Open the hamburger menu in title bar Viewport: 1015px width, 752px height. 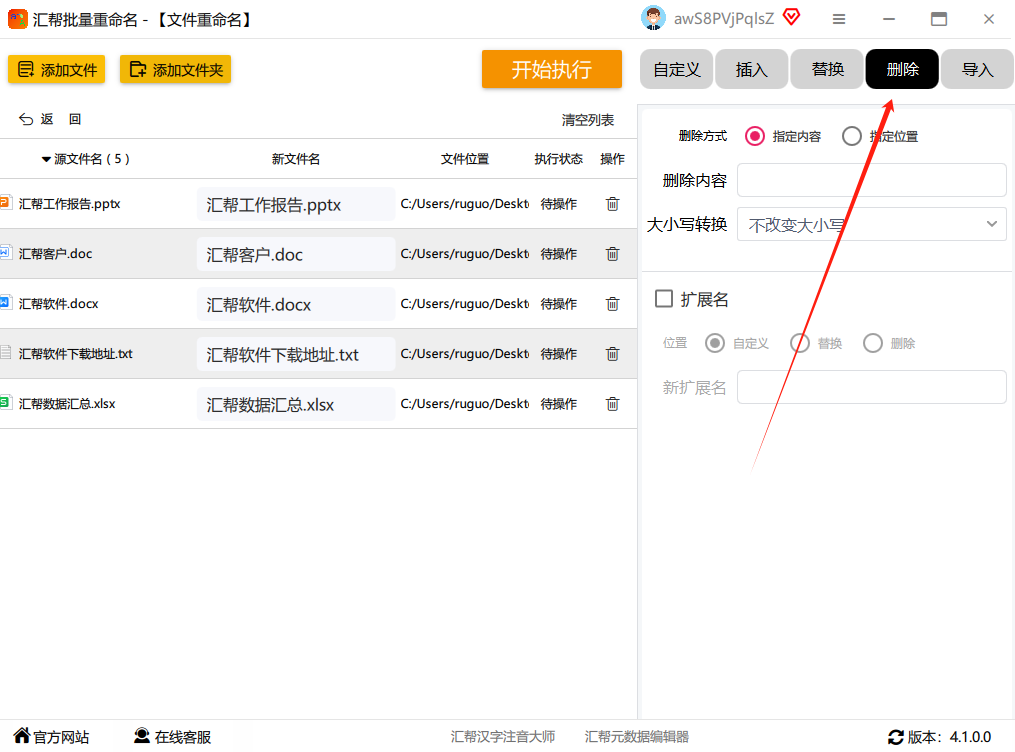[x=839, y=19]
